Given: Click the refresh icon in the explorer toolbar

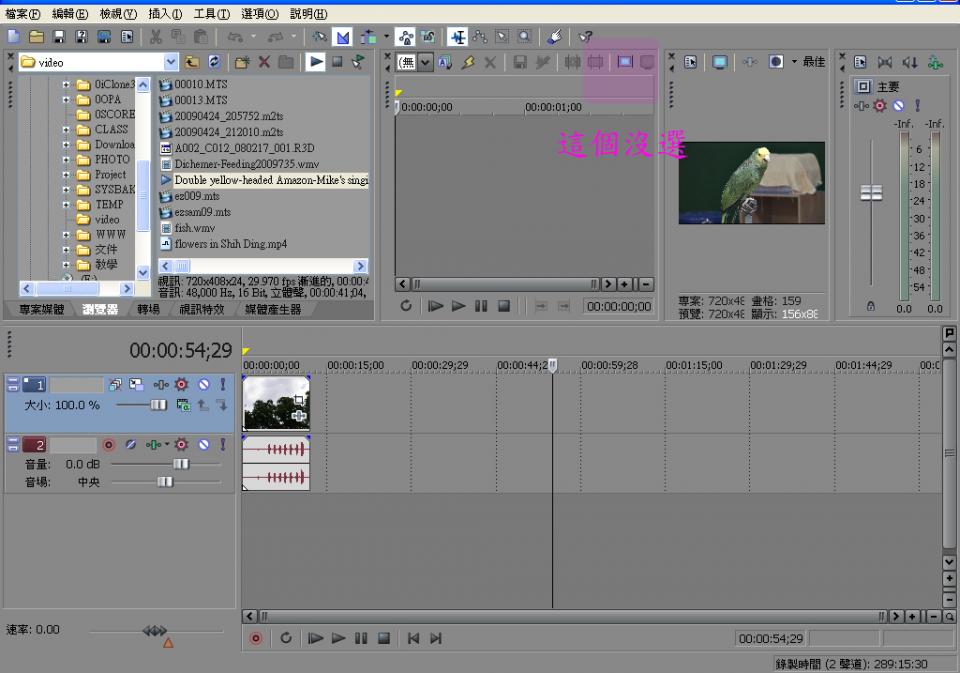Looking at the screenshot, I should 214,62.
